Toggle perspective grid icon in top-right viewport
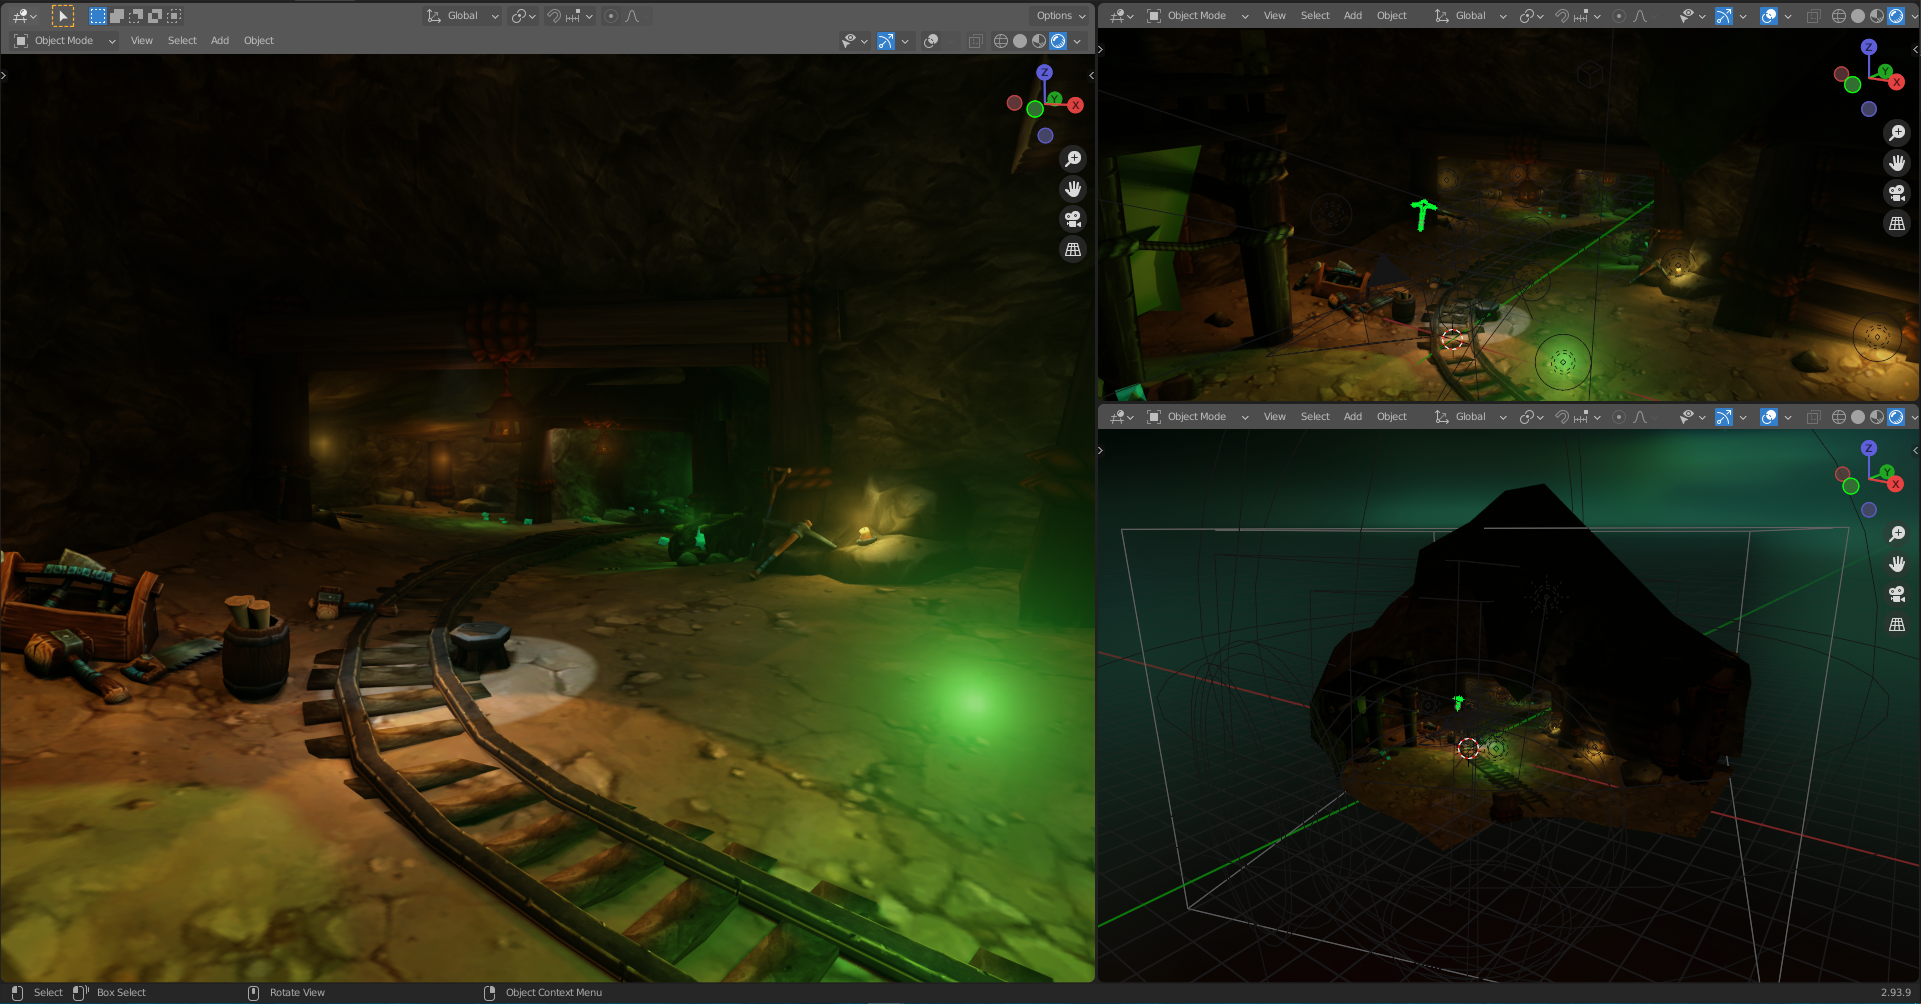 [1897, 223]
